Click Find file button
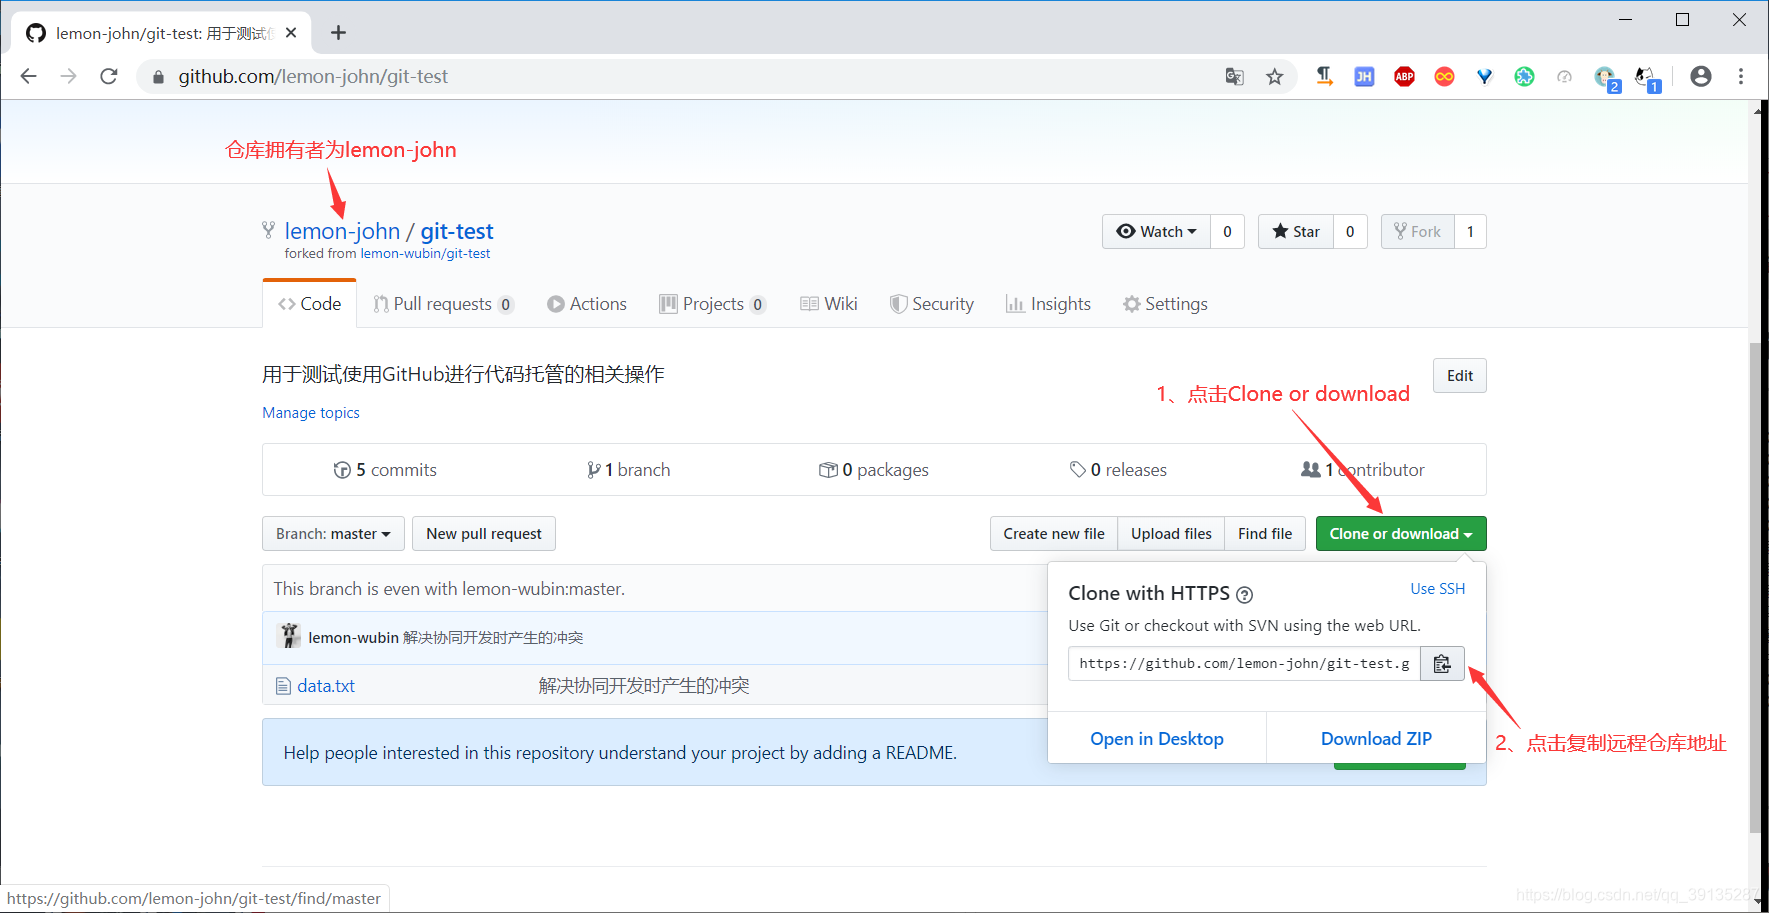The image size is (1769, 913). 1265,534
